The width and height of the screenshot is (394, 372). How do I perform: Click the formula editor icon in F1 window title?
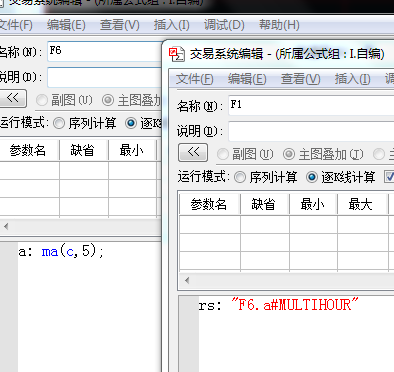pyautogui.click(x=176, y=54)
